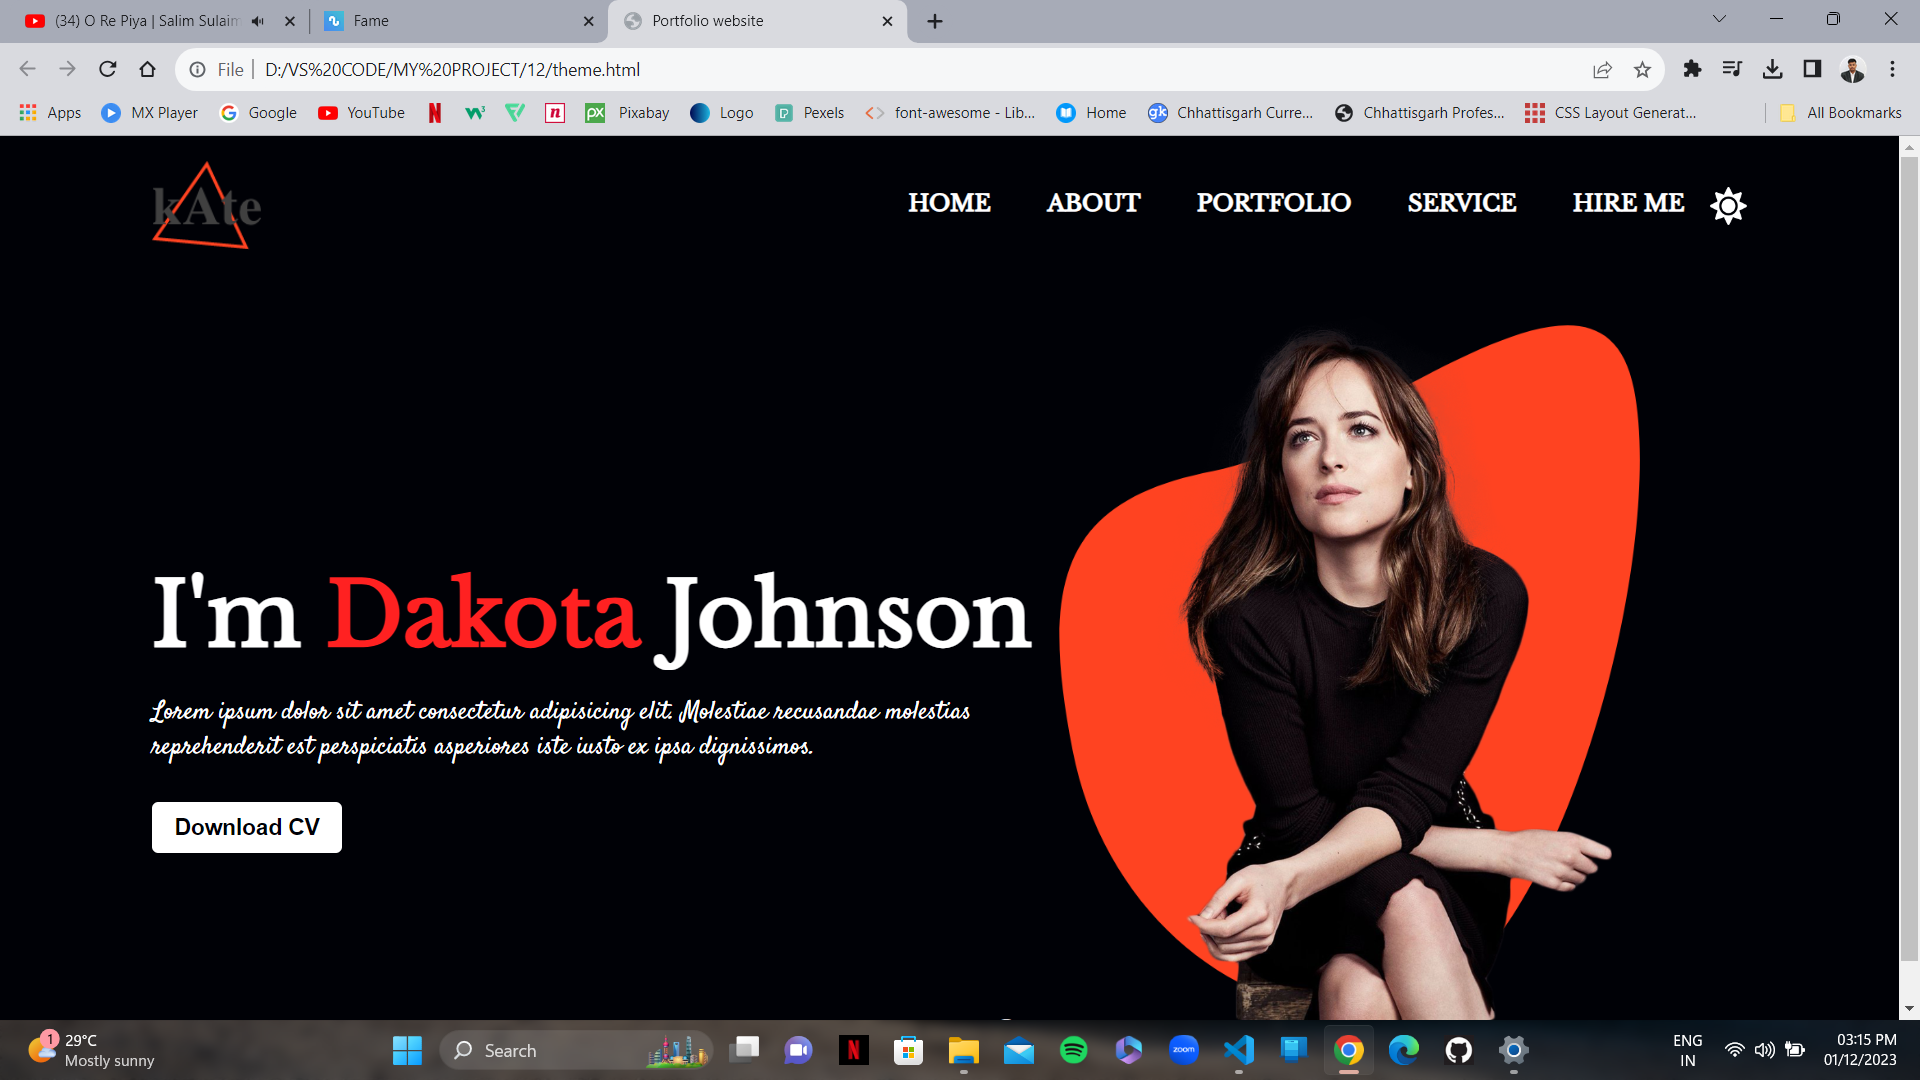Open GitHub Desktop from taskbar
1920x1080 pixels.
[1459, 1050]
